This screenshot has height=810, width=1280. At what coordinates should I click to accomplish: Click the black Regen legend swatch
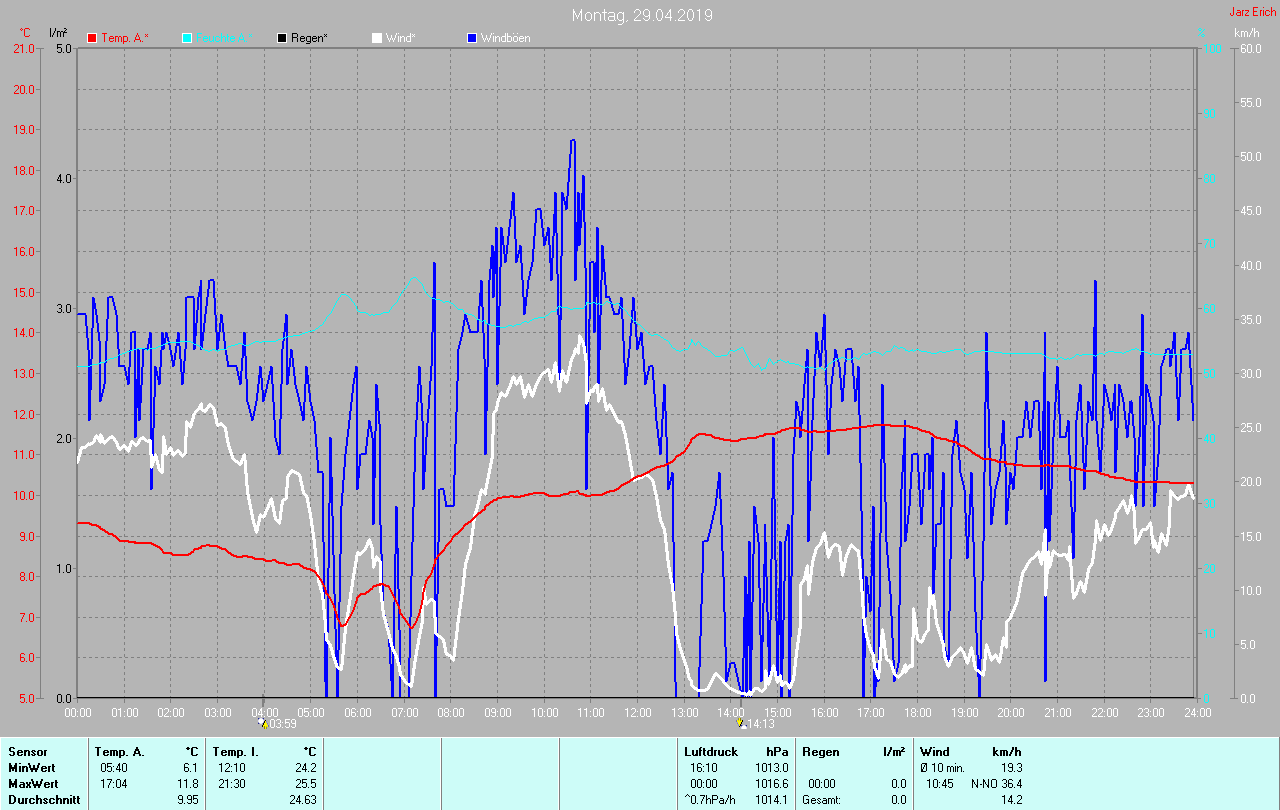pos(282,38)
